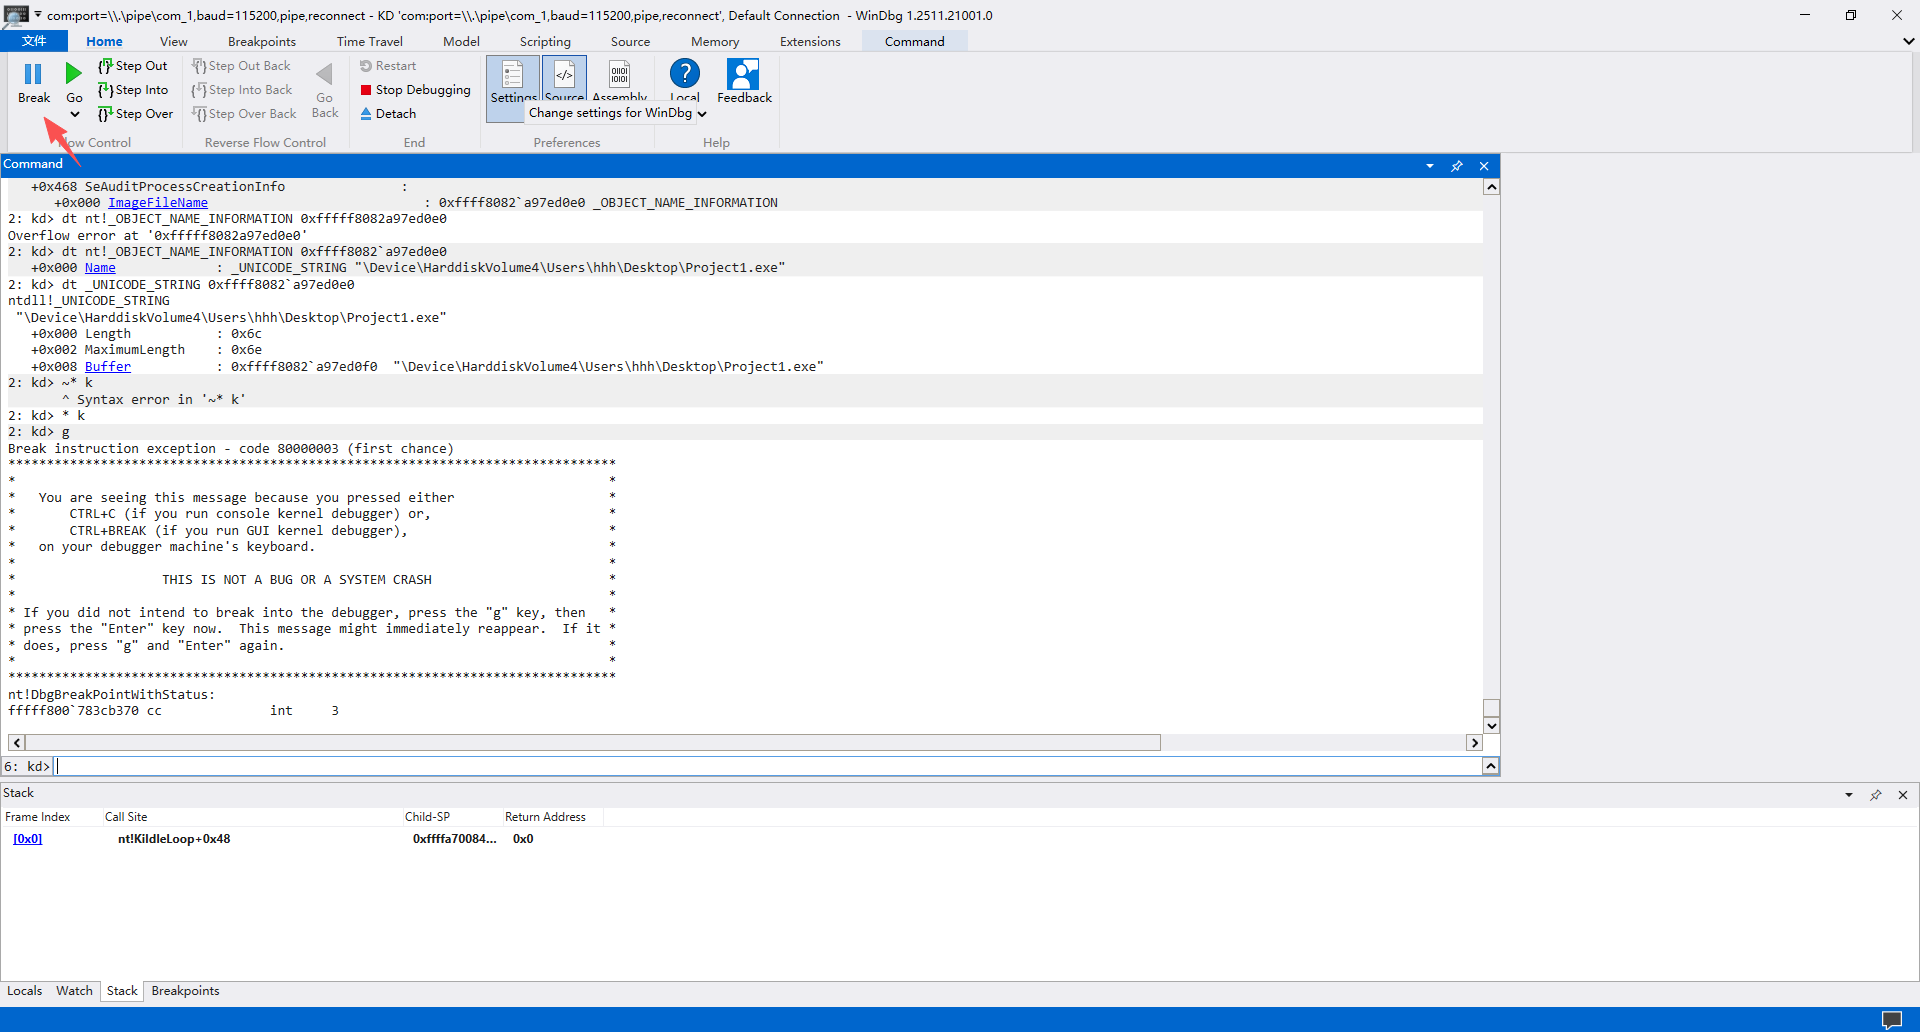This screenshot has height=1032, width=1920.
Task: Open the Scripting ribbon tab
Action: pos(545,41)
